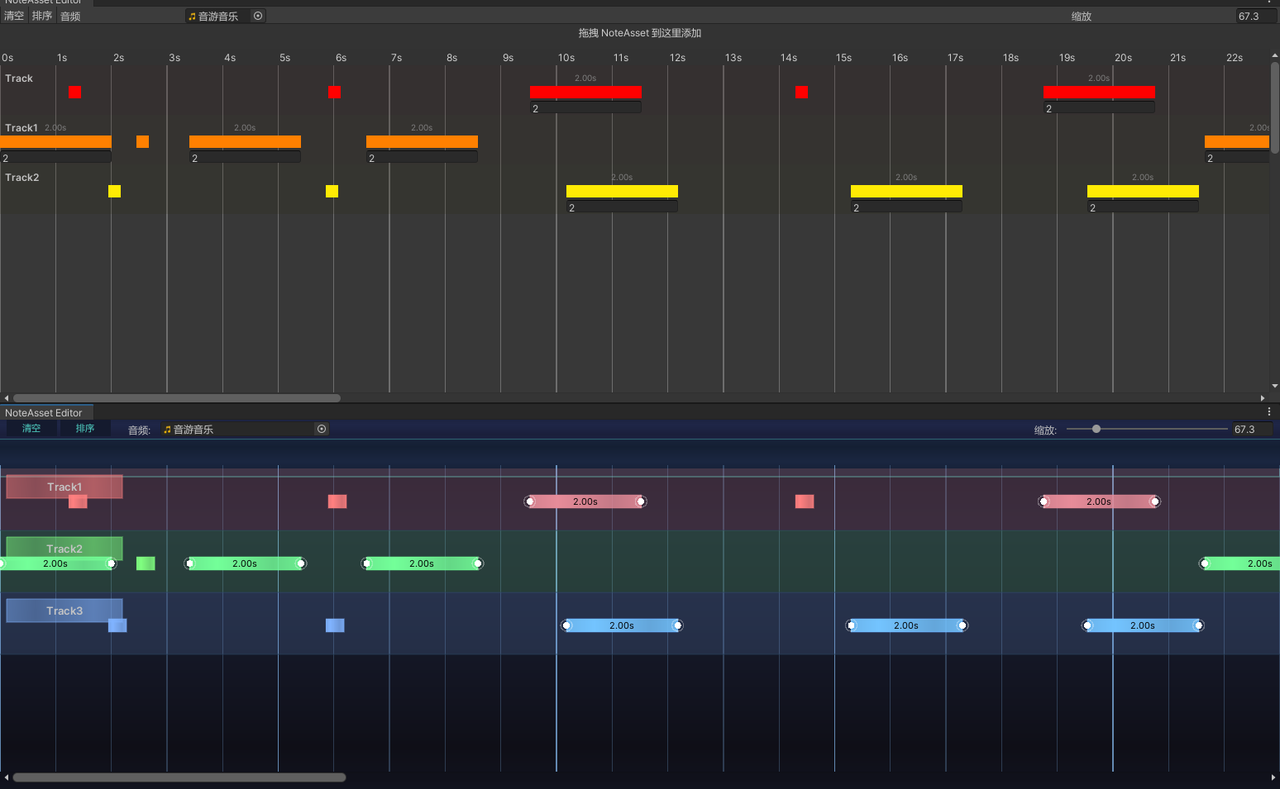The width and height of the screenshot is (1280, 789).
Task: Select lower Track3 header box
Action: tap(64, 611)
